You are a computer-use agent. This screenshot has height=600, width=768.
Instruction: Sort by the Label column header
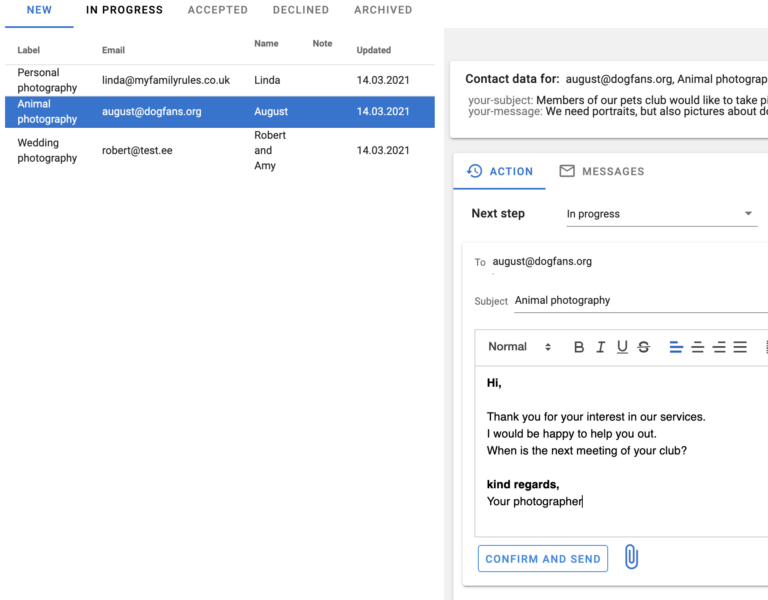coord(28,50)
